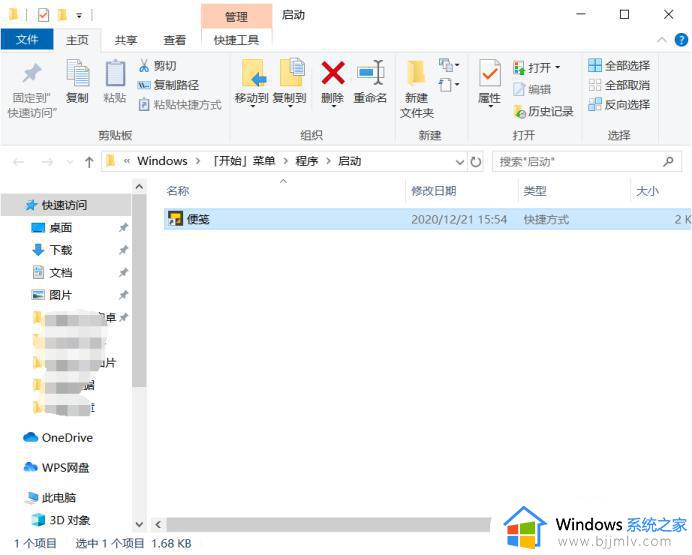Click the Forward navigation arrow
692x555 pixels.
point(47,162)
